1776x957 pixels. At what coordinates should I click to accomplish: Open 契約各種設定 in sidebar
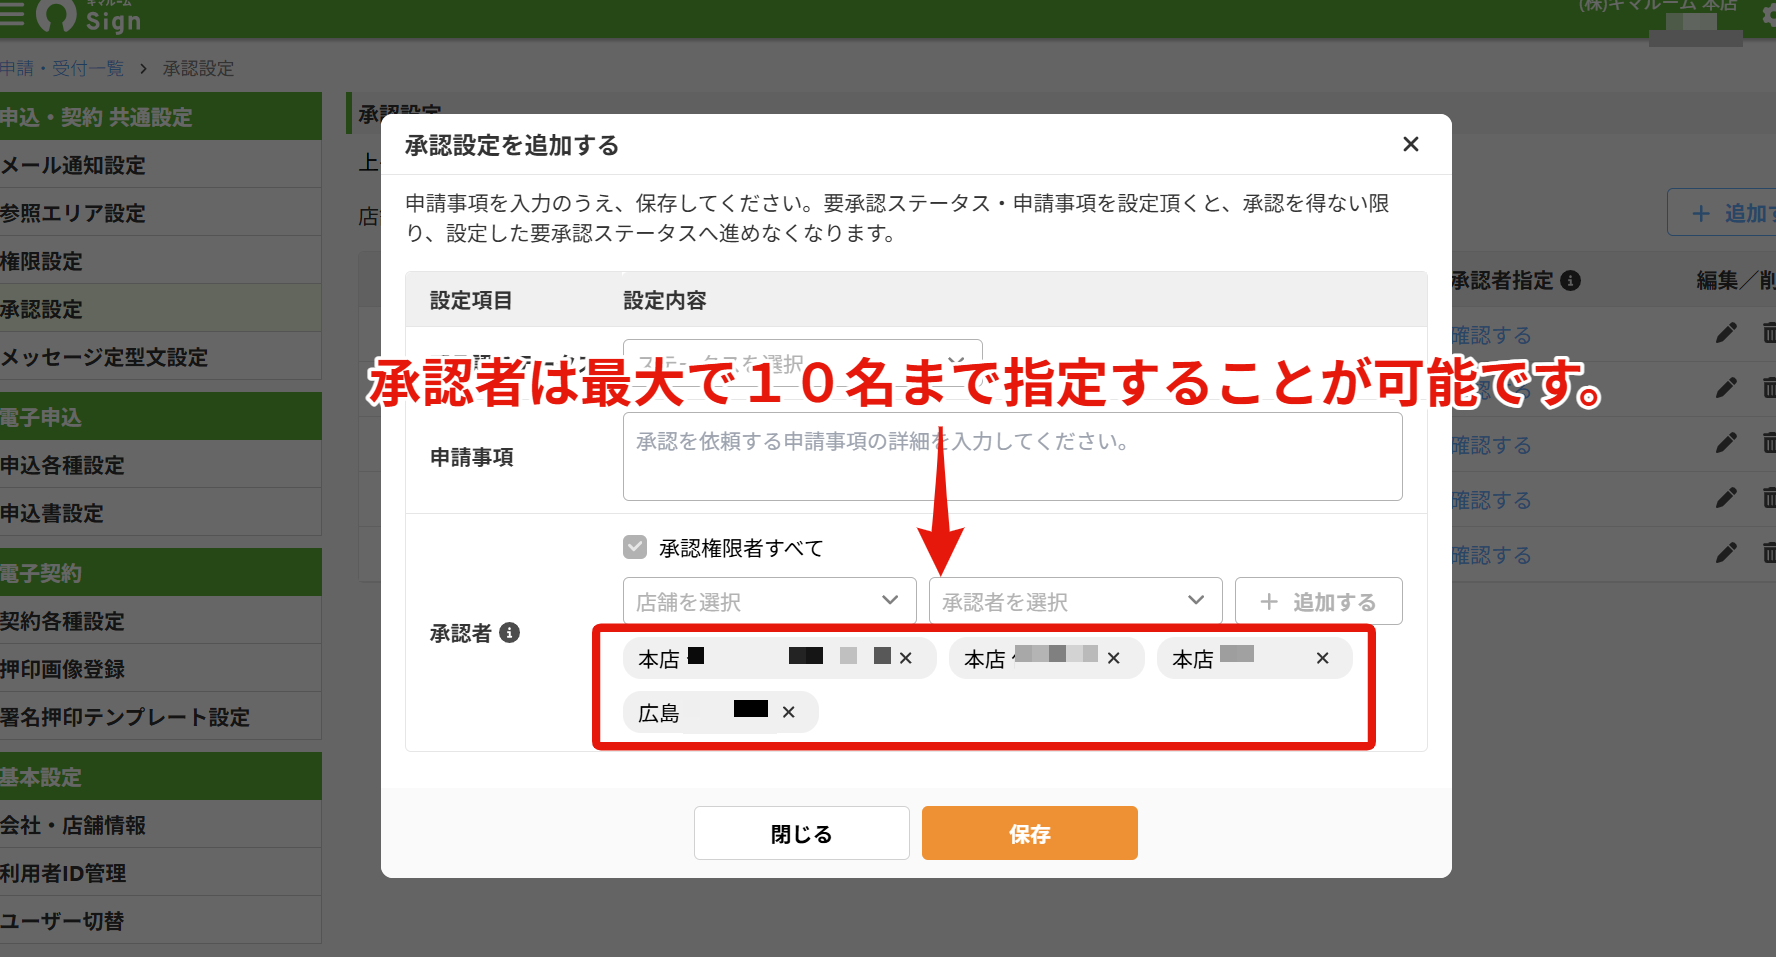tap(160, 621)
